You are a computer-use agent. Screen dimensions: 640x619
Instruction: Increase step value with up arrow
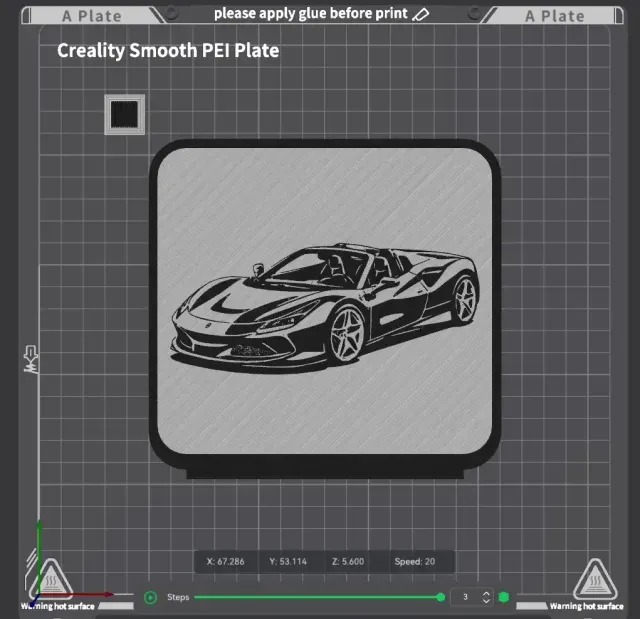click(x=486, y=593)
